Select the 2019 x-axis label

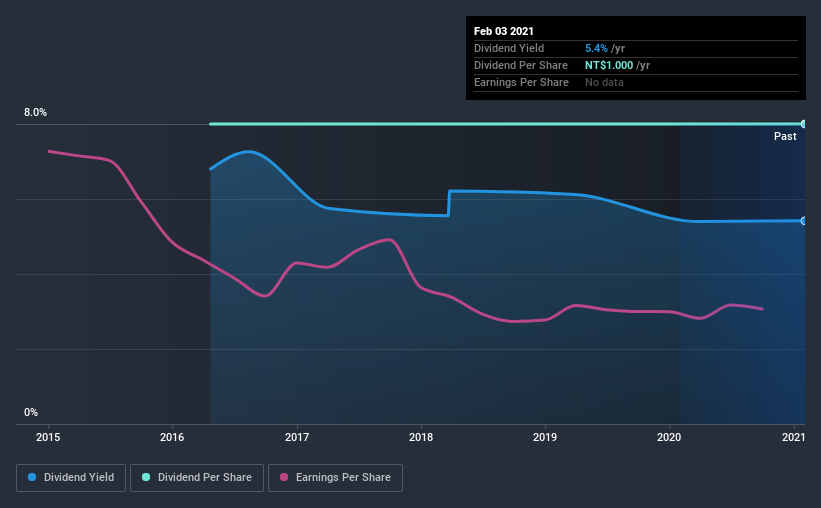pyautogui.click(x=545, y=437)
